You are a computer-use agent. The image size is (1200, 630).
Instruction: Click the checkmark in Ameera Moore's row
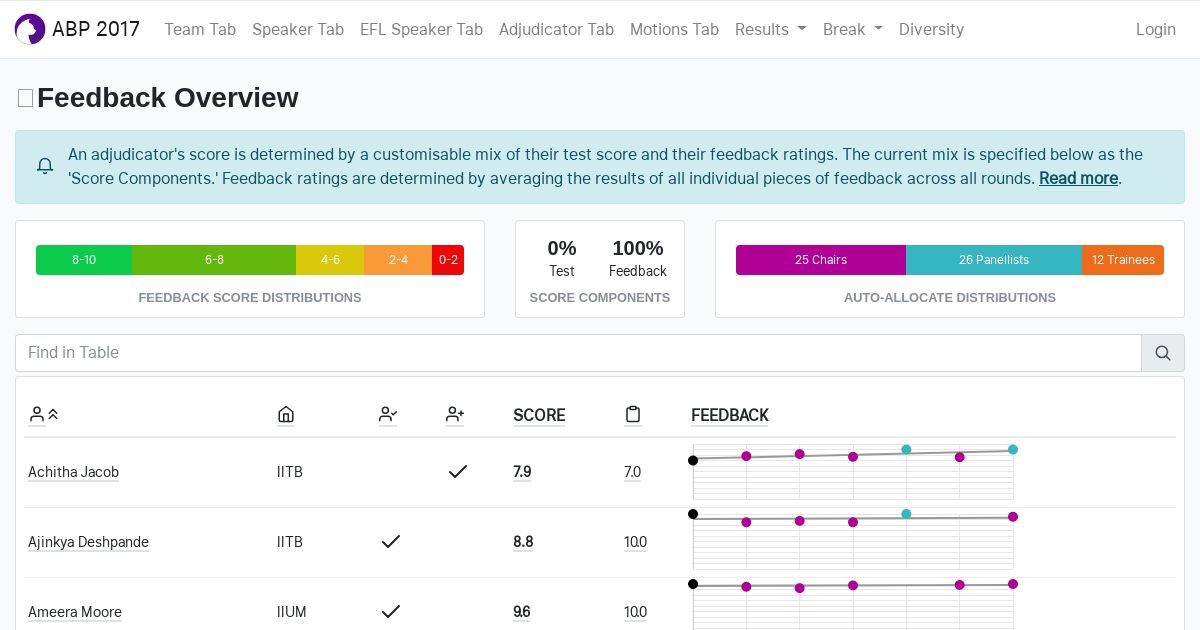point(391,611)
